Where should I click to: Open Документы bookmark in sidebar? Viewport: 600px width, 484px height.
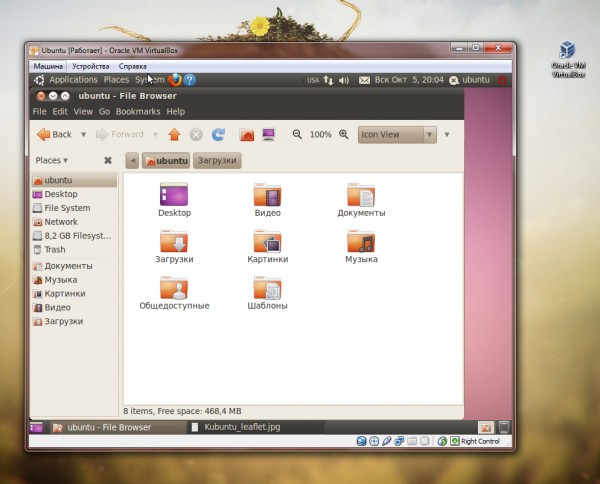[74, 266]
